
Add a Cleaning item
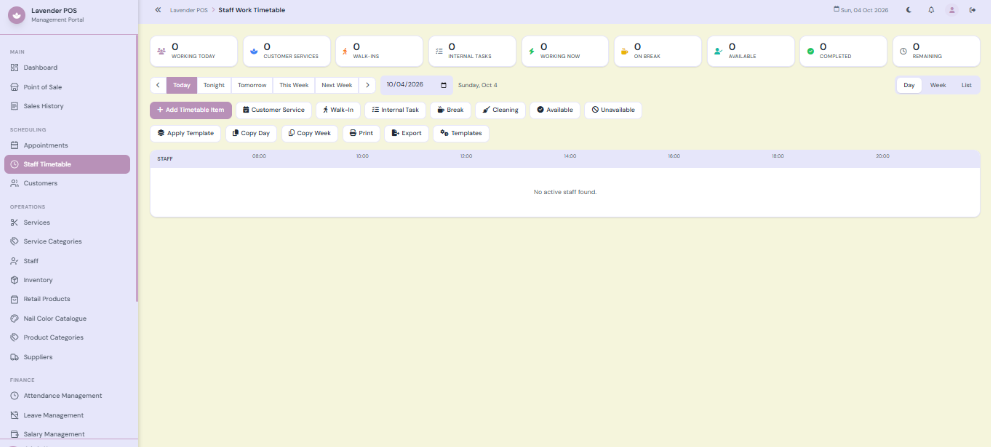[500, 110]
